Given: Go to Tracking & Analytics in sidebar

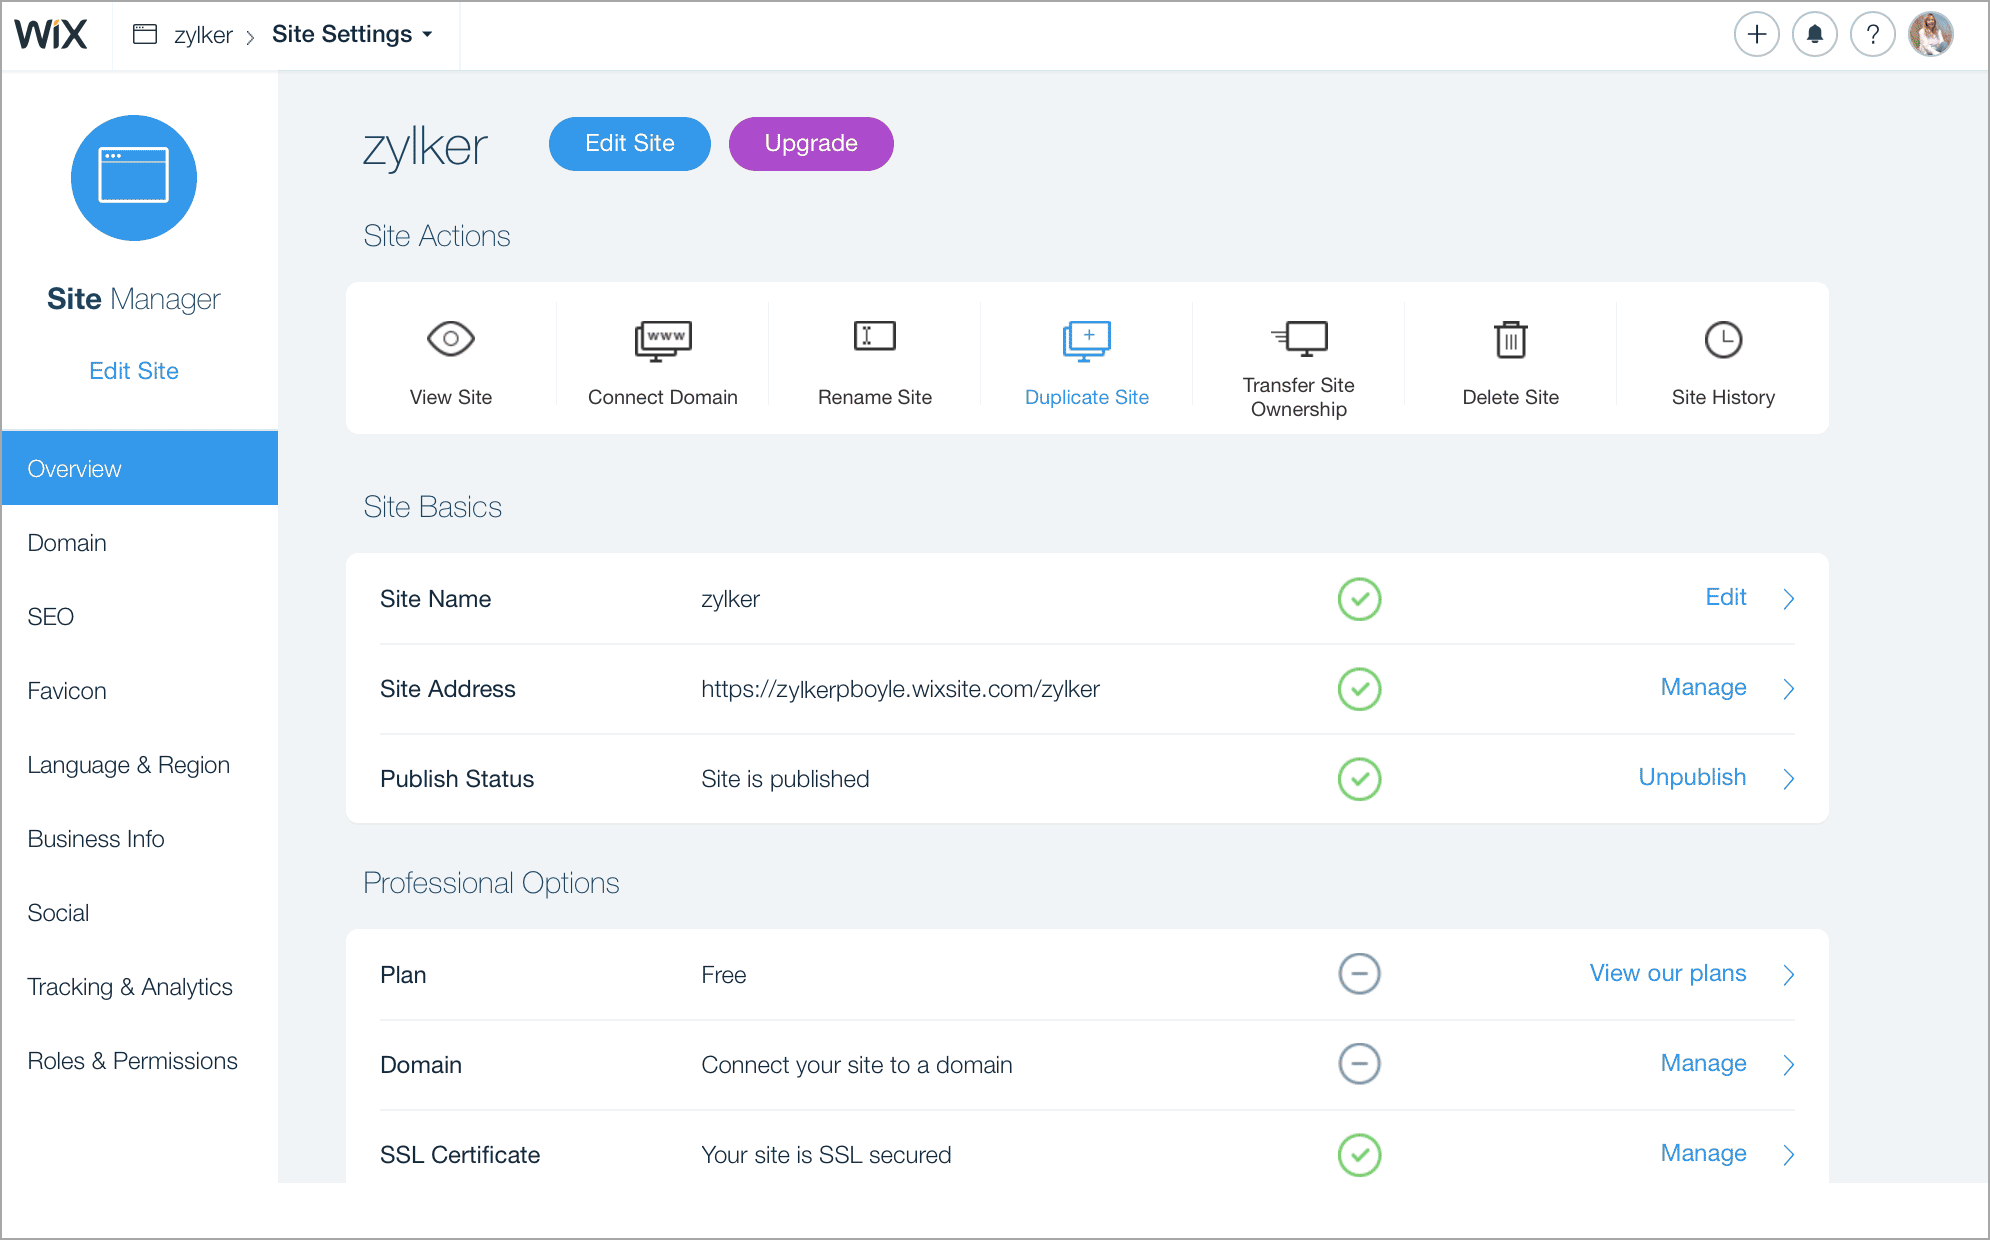Looking at the screenshot, I should pos(130,987).
